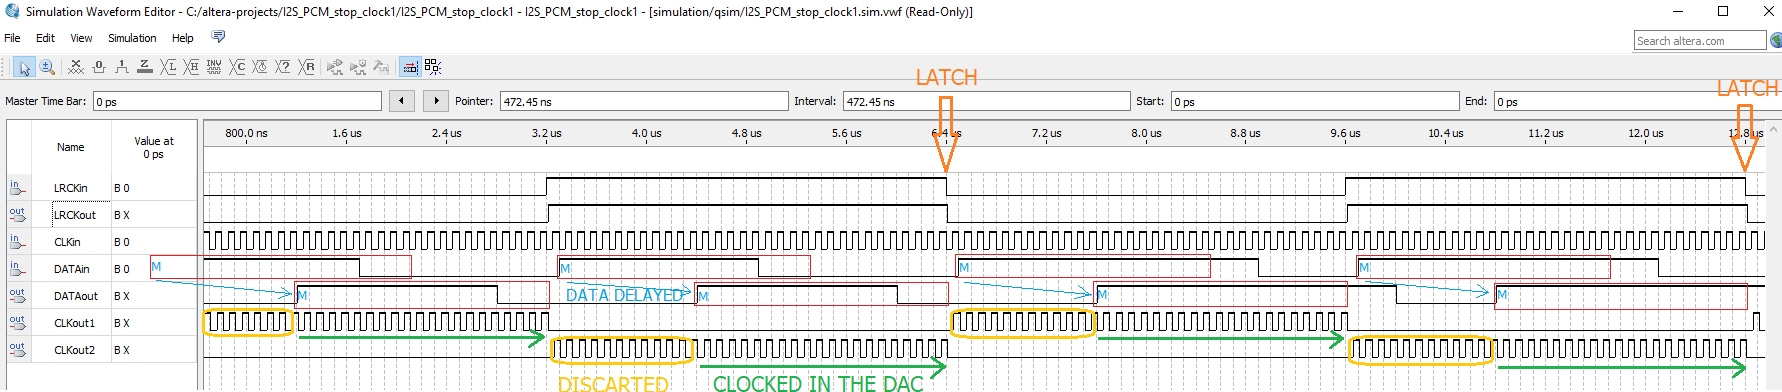Screen dimensions: 1782x392
Task: Click the feedback speech bubble icon
Action: pyautogui.click(x=218, y=37)
